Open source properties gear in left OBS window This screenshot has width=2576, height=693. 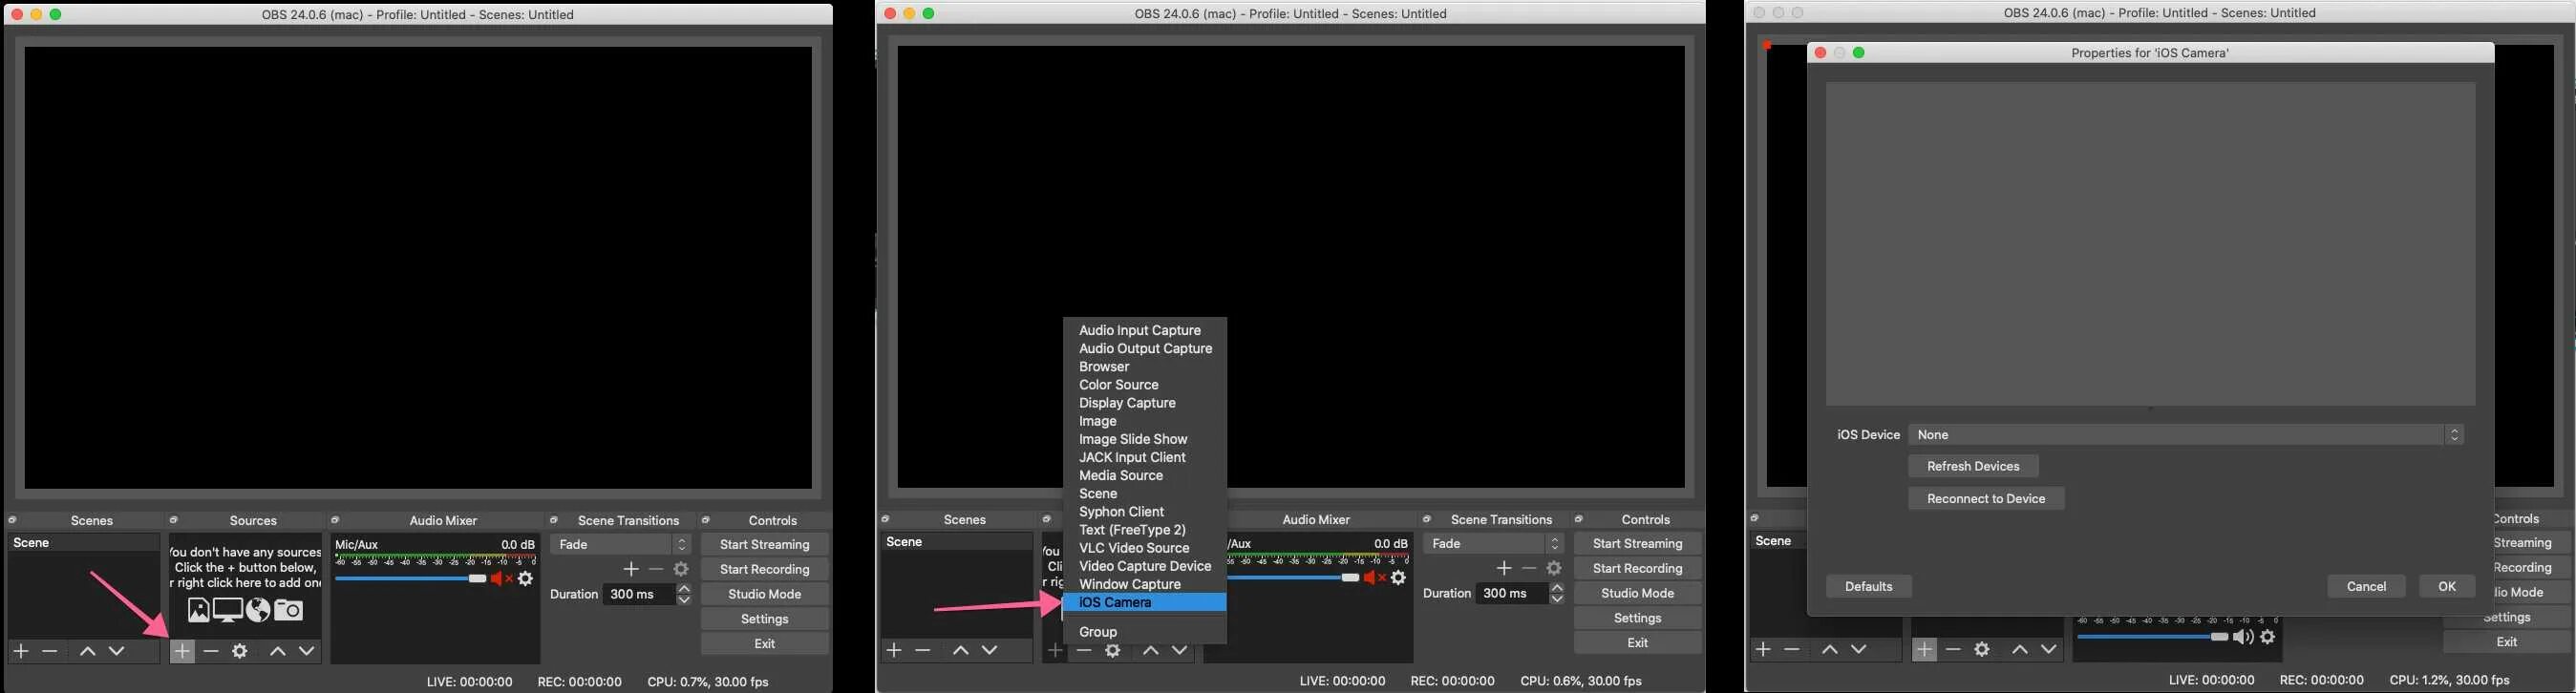click(x=240, y=651)
